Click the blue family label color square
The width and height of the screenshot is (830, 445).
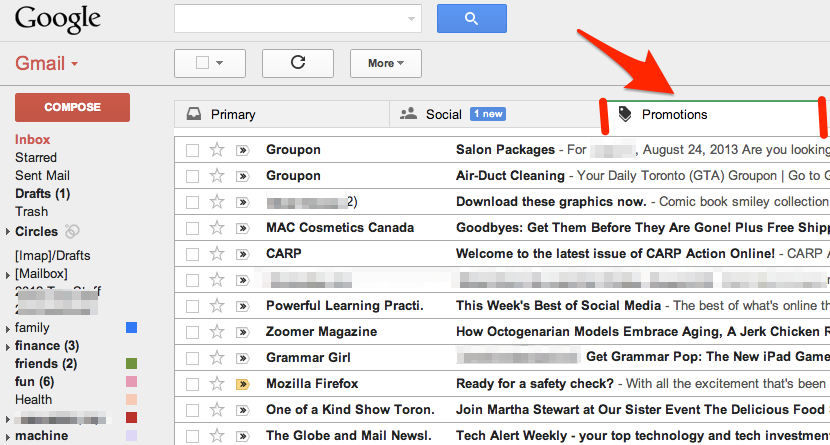(x=131, y=328)
